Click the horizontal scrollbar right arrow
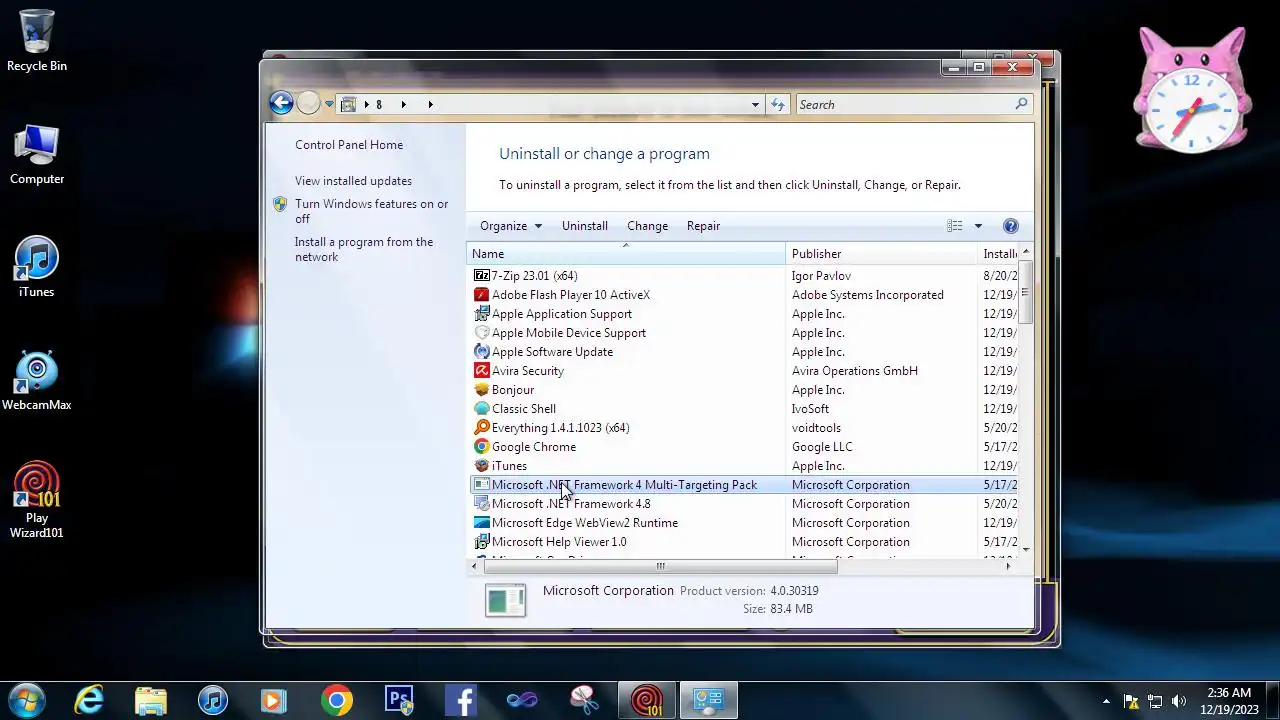This screenshot has height=720, width=1280. point(1008,566)
